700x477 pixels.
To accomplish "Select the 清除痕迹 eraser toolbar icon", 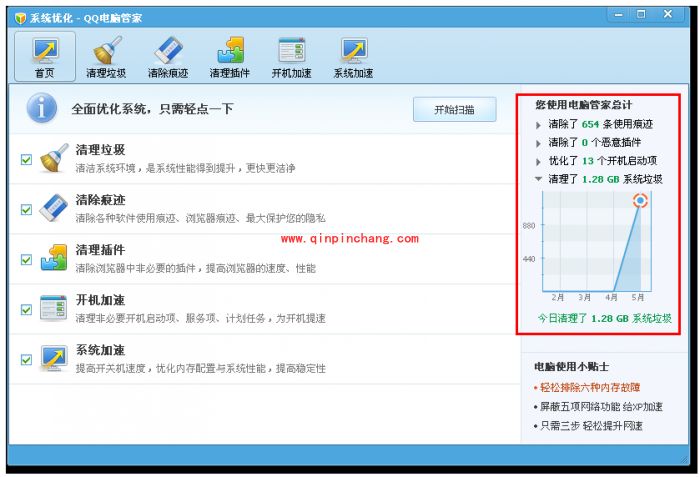I will [x=168, y=56].
